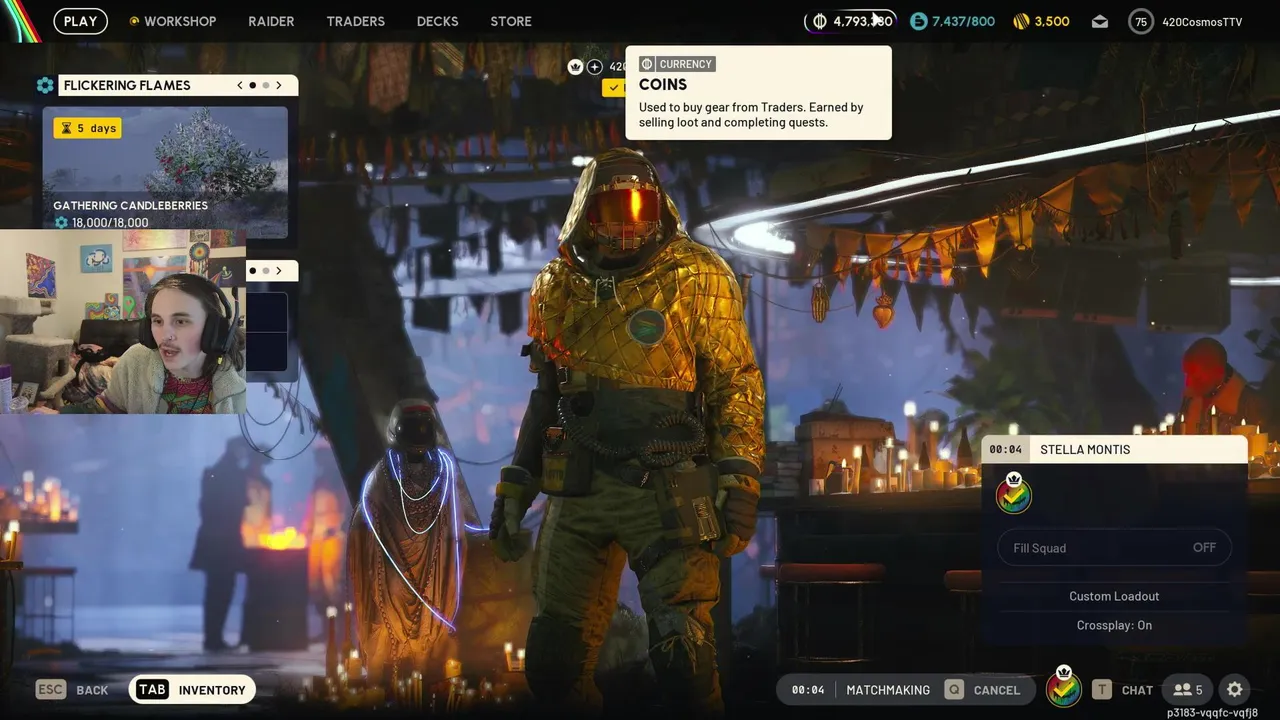Click the MATCHMAKING status label
The width and height of the screenshot is (1280, 720).
point(888,690)
